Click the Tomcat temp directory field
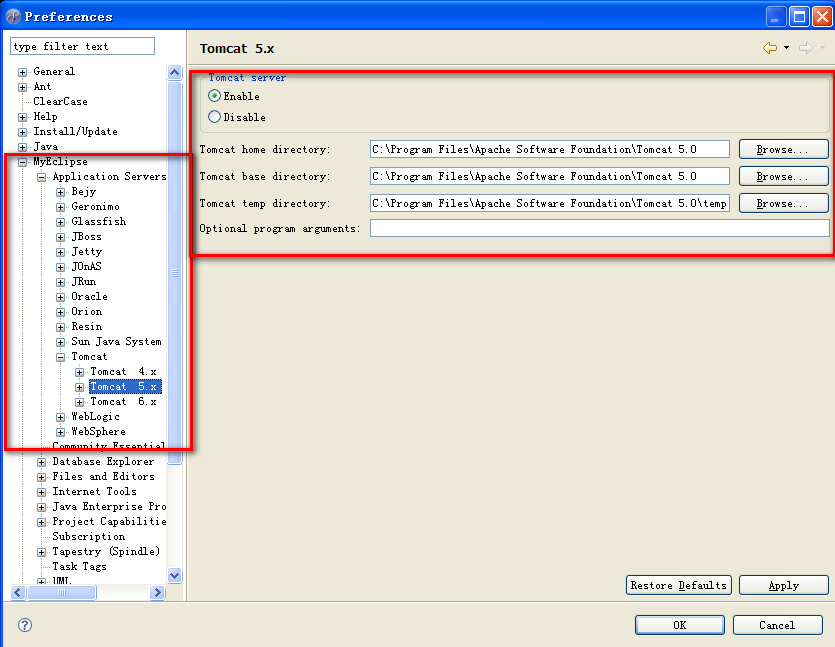This screenshot has height=647, width=835. tap(550, 203)
